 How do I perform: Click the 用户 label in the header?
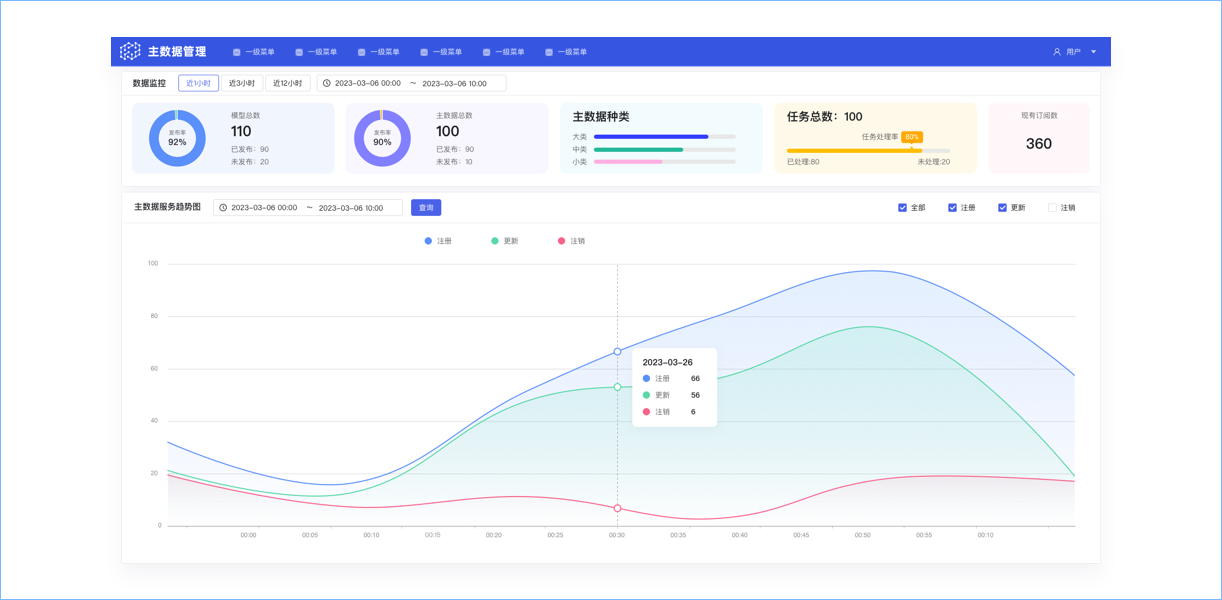1073,52
